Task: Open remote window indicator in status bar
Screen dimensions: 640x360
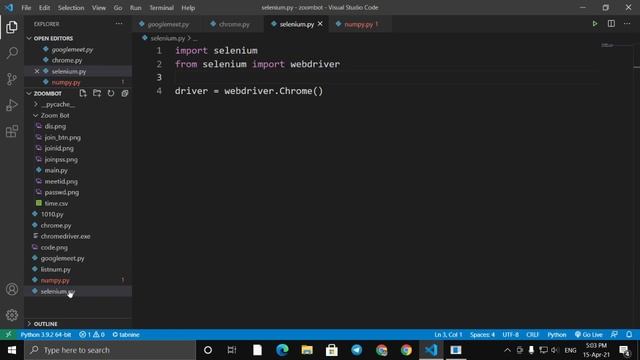Action: [x=8, y=334]
